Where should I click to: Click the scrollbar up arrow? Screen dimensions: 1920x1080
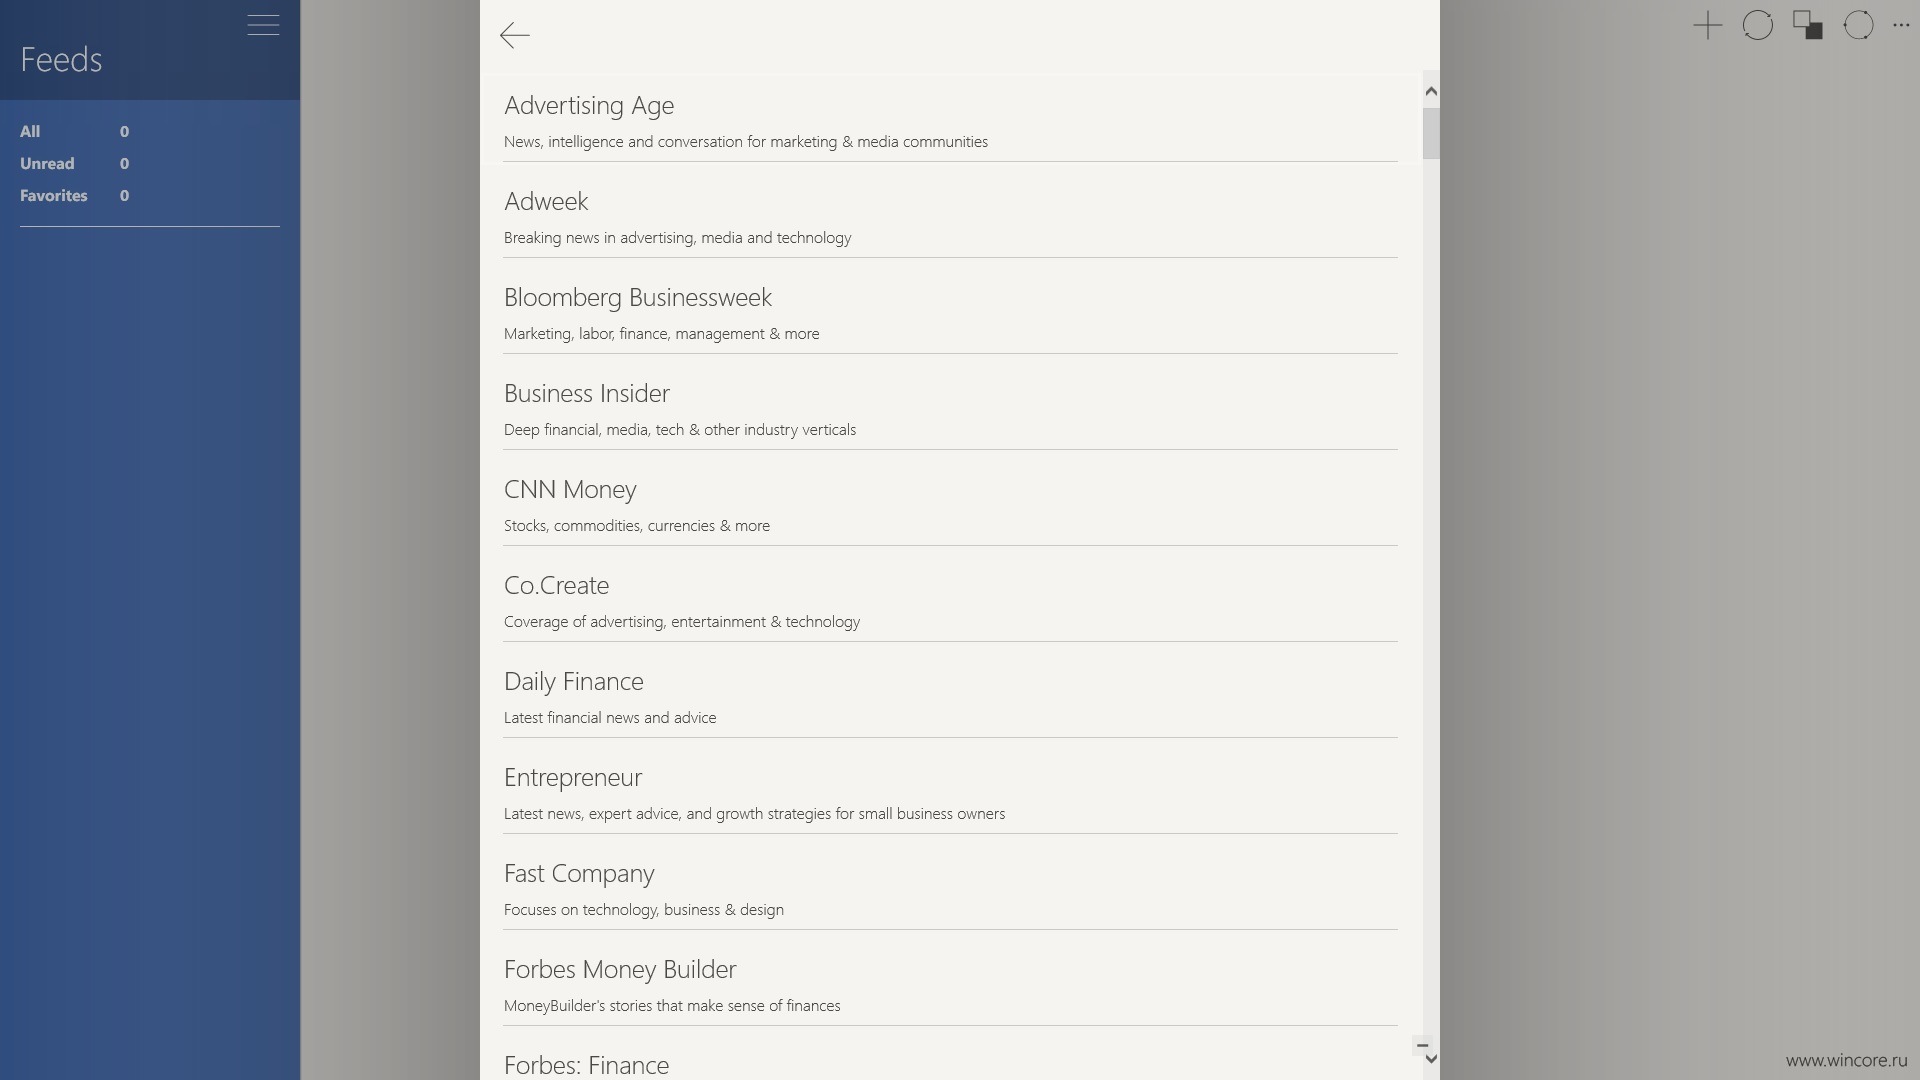[x=1431, y=91]
